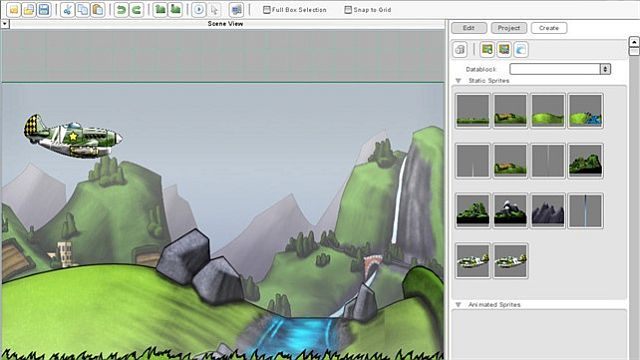Click the Datablock input field
The width and height of the screenshot is (640, 360).
tap(555, 69)
